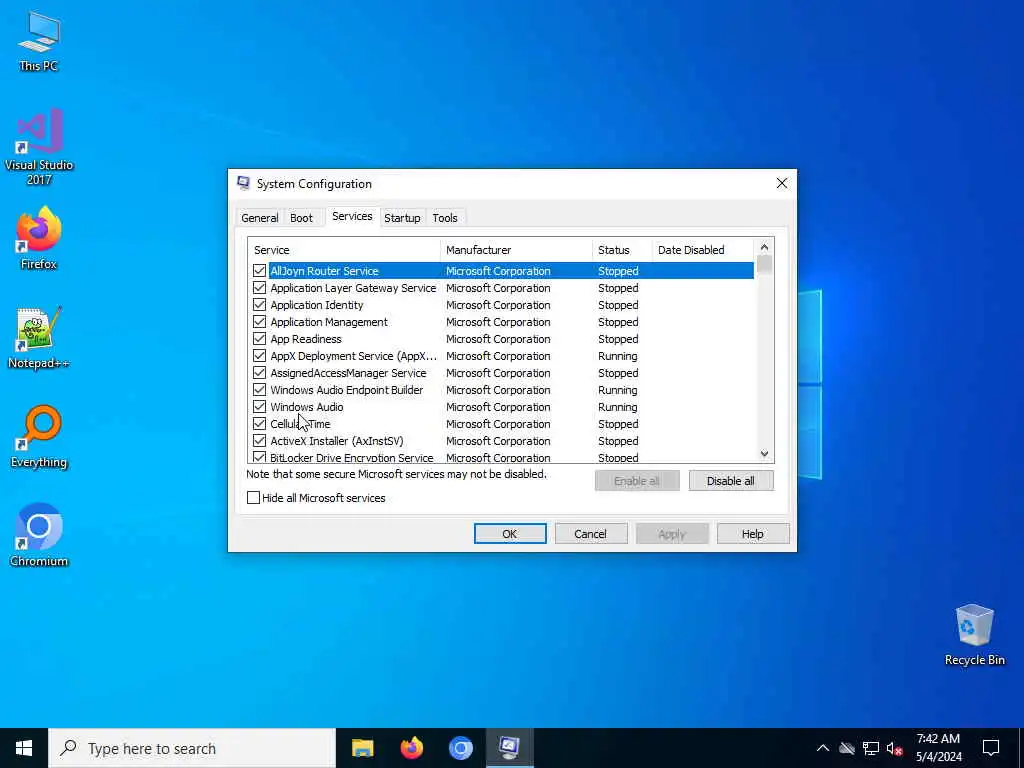Viewport: 1024px width, 768px height.
Task: Open the cloud sync tray icon
Action: click(847, 748)
